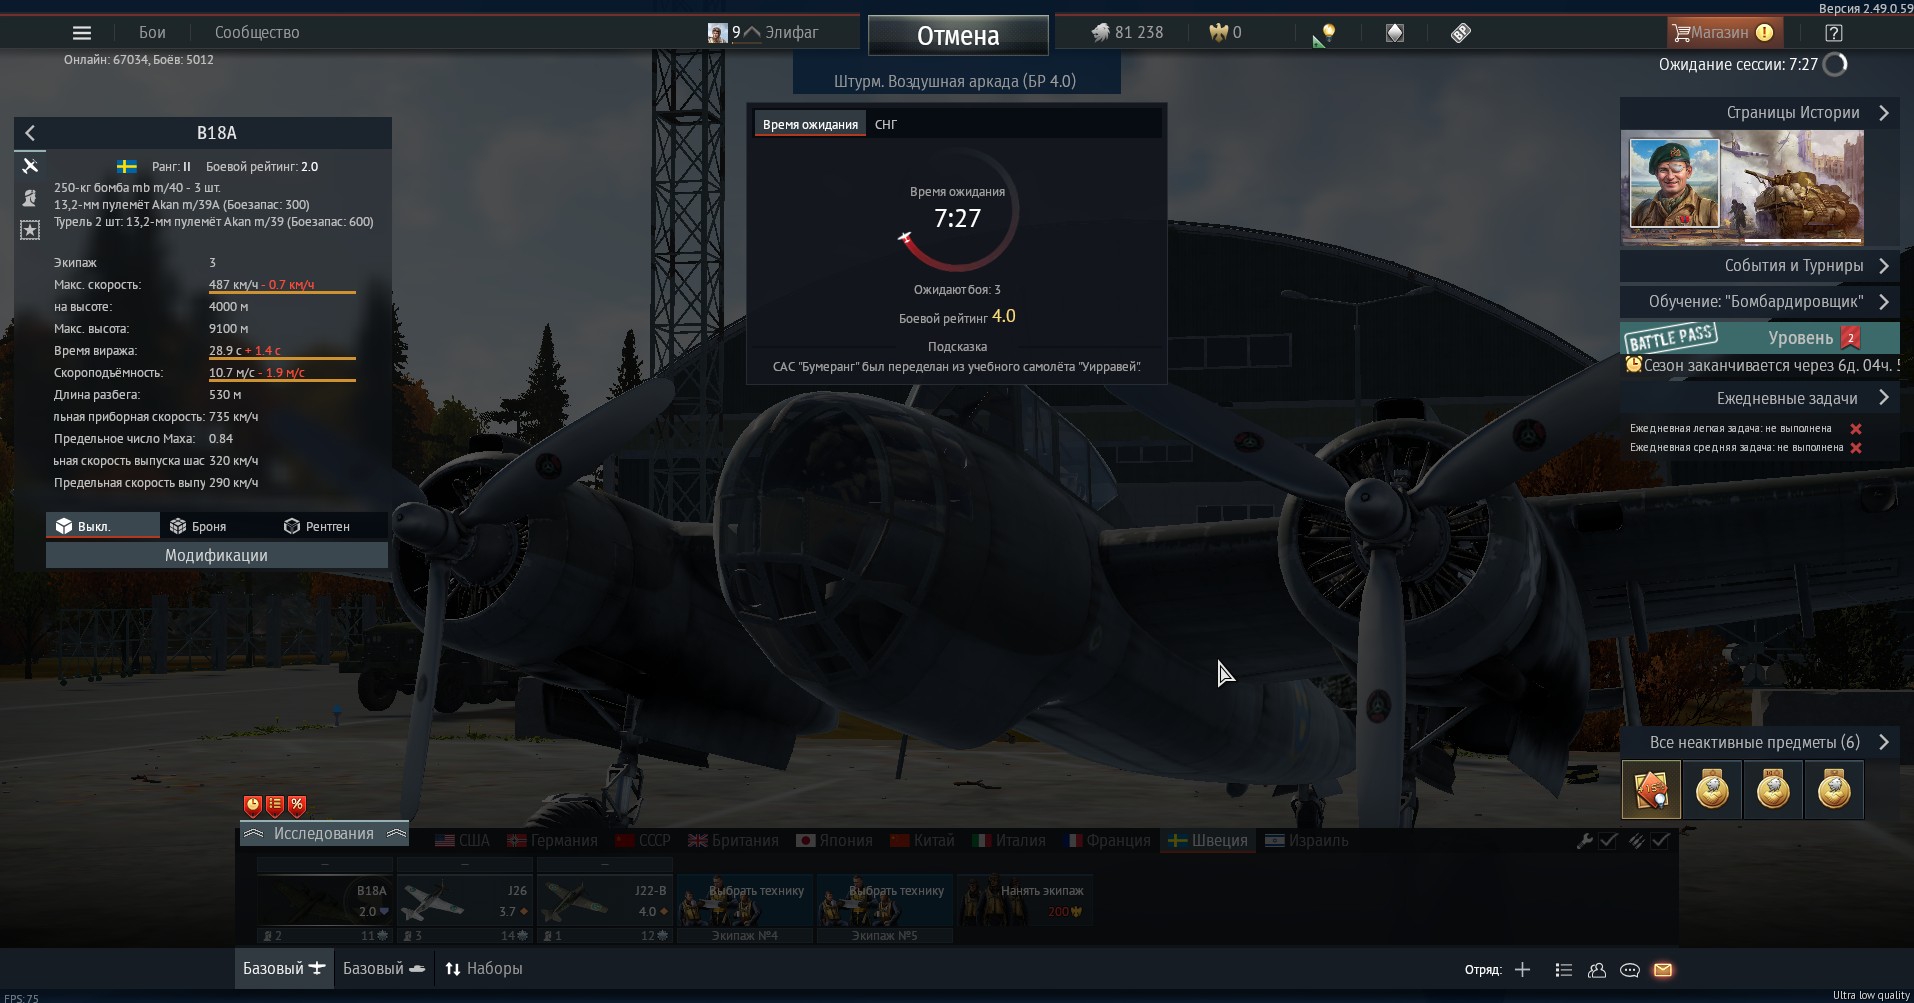Viewport: 1914px width, 1003px height.
Task: Toggle the auto-ammo refill checkbox
Action: pyautogui.click(x=1660, y=841)
